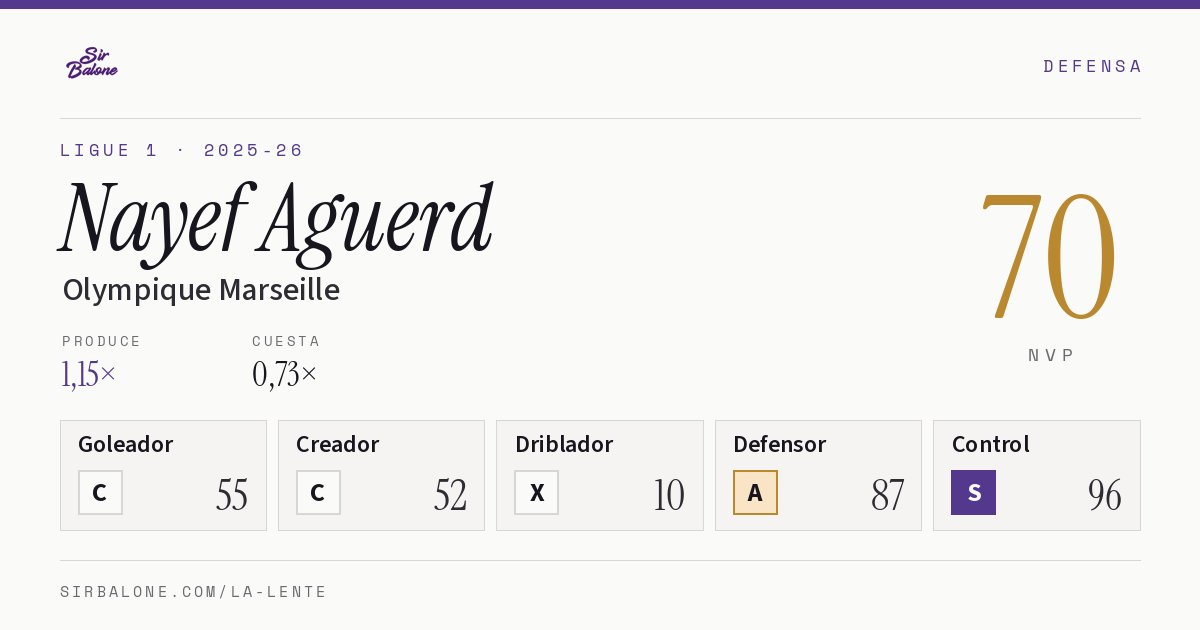This screenshot has height=630, width=1200.
Task: Select the Creador stat card
Action: point(381,475)
